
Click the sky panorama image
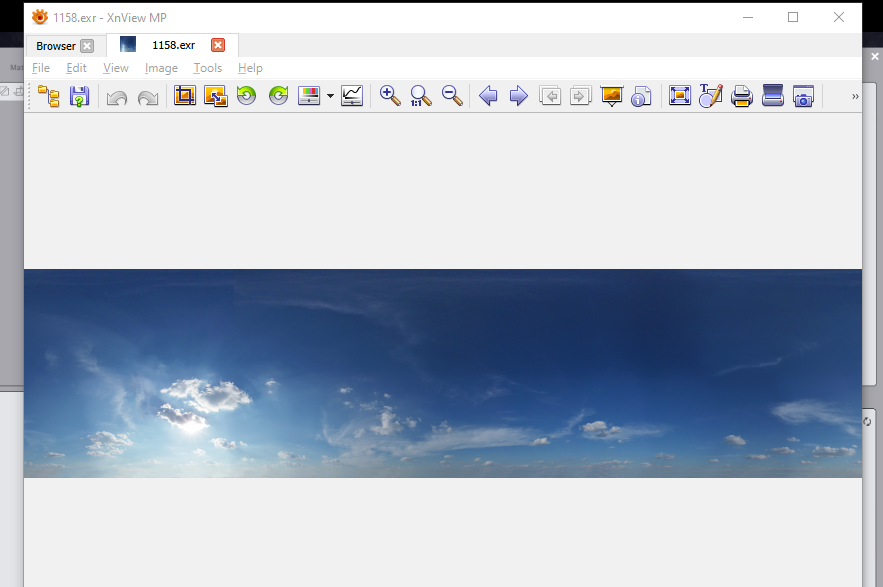(x=443, y=373)
